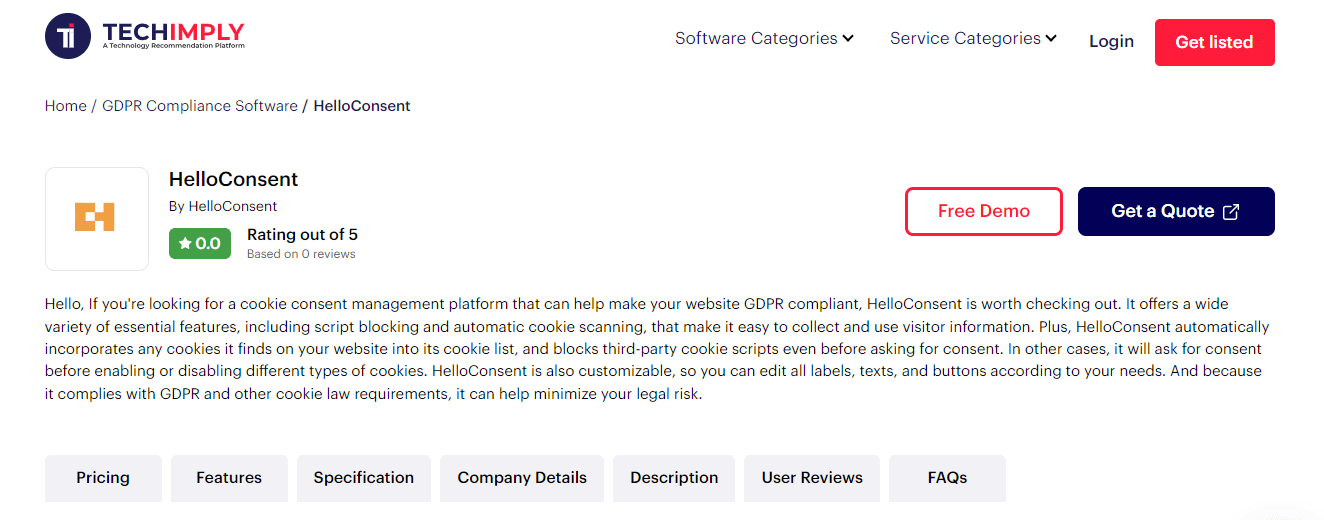Jump to the Description tab
The width and height of the screenshot is (1324, 520).
tap(674, 478)
